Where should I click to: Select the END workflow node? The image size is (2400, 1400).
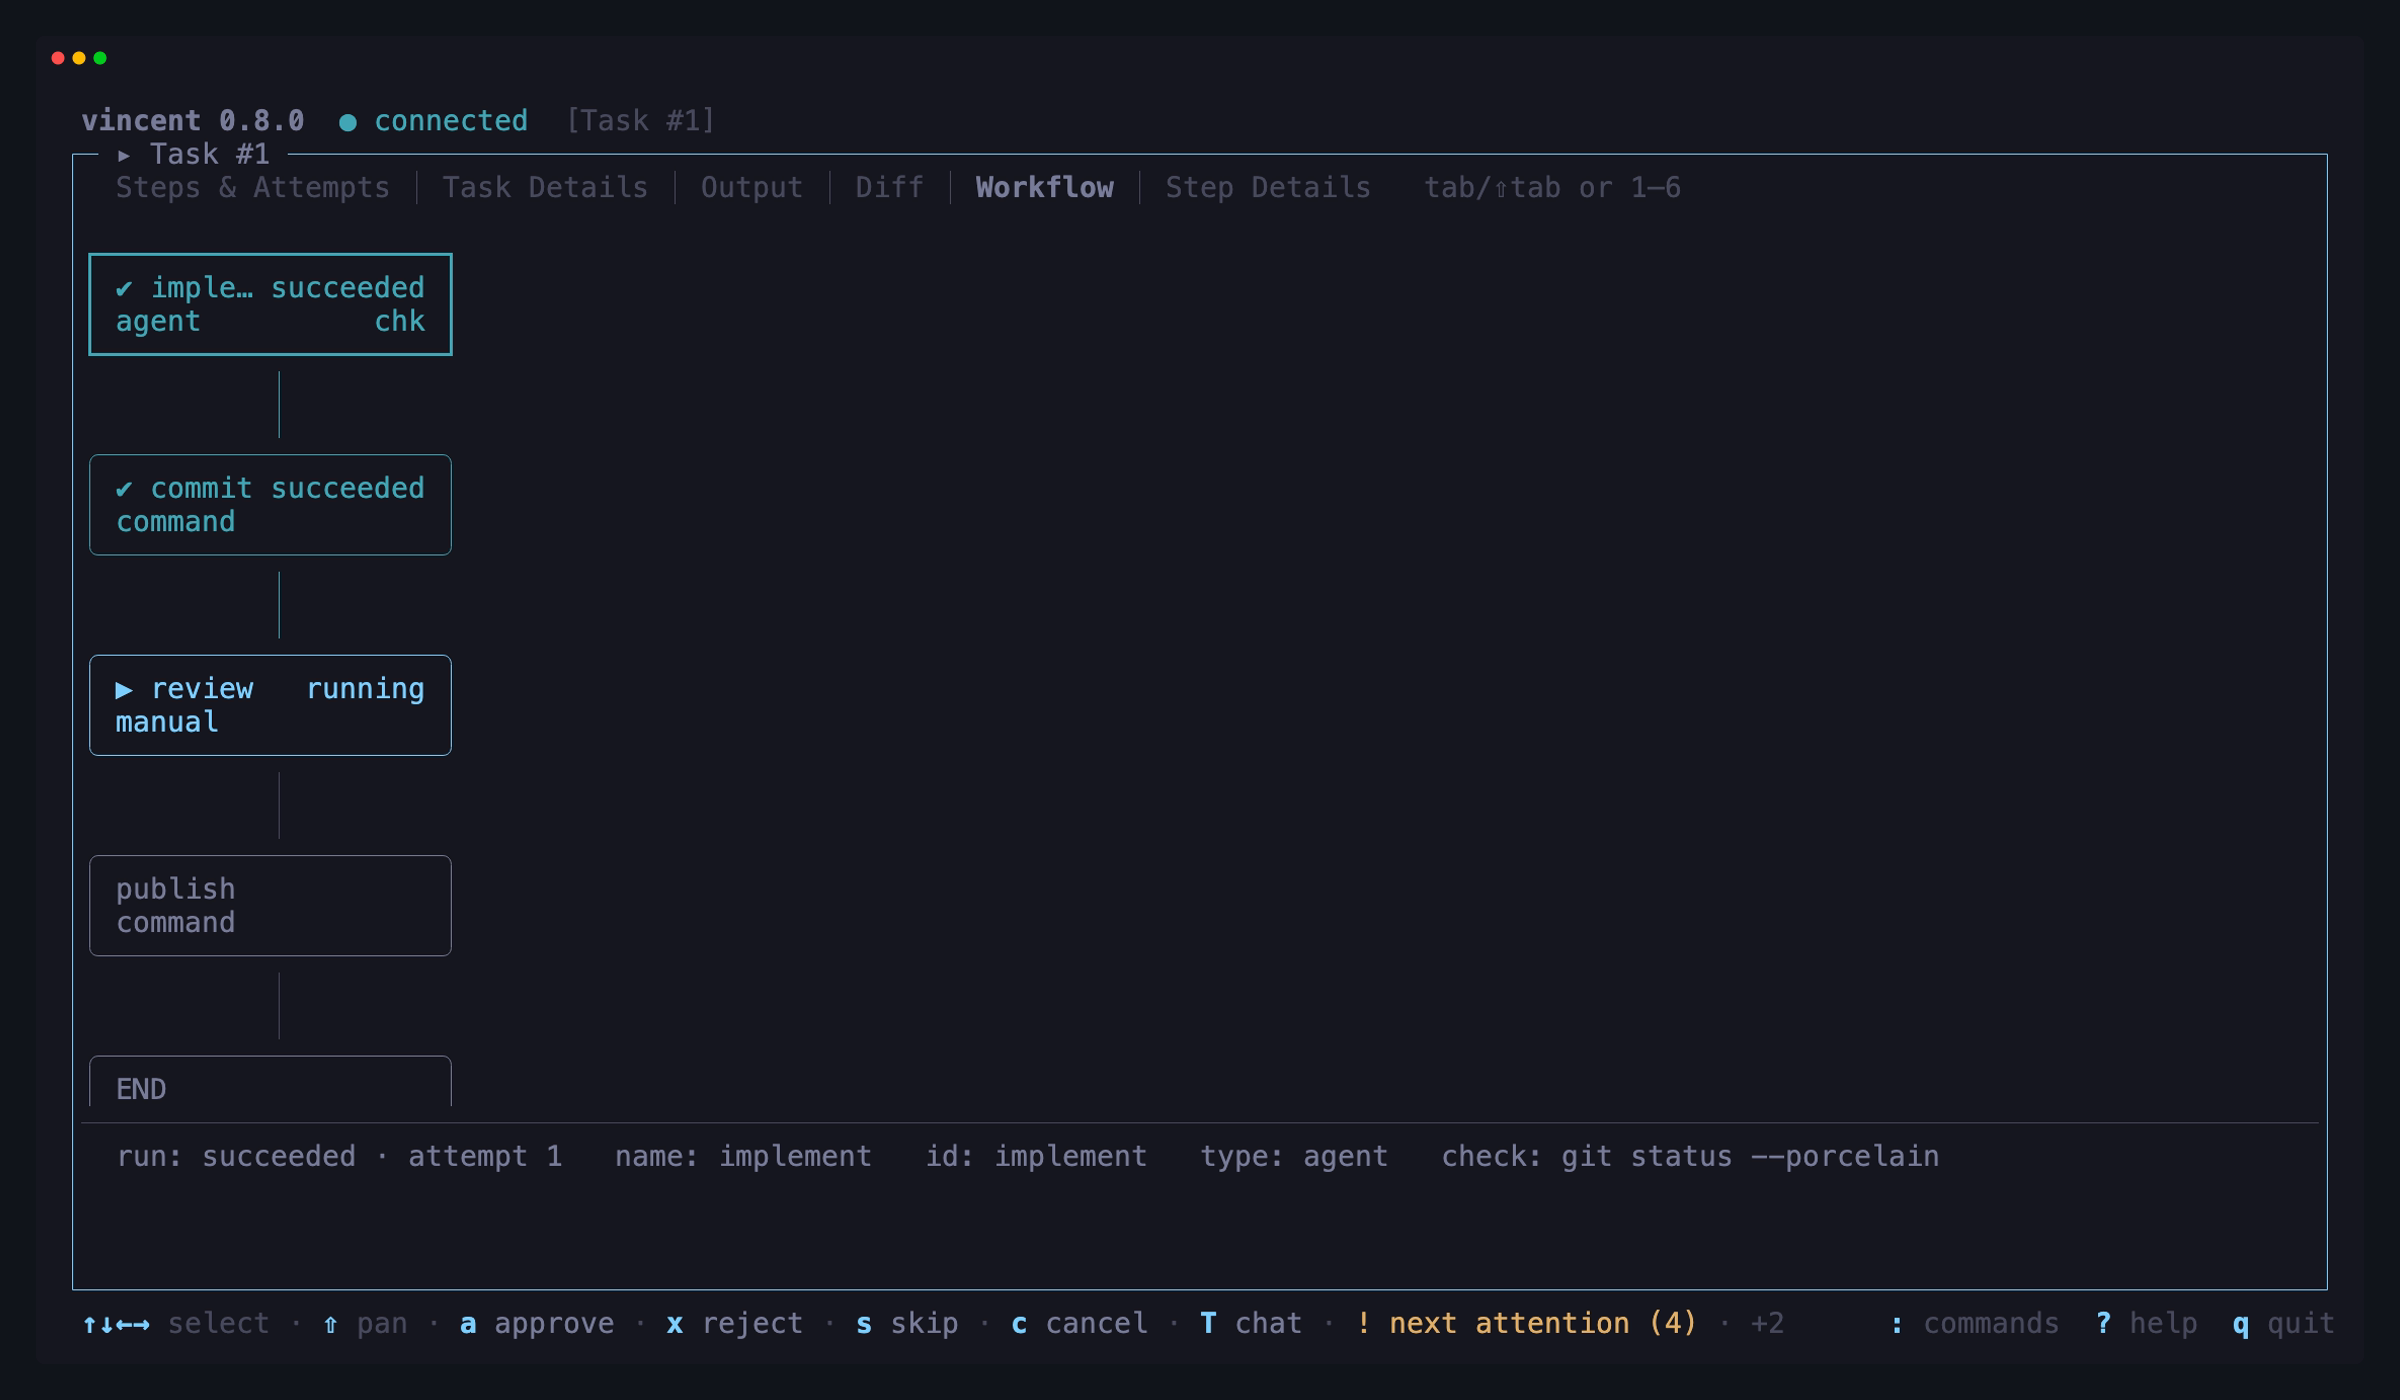click(x=270, y=1082)
